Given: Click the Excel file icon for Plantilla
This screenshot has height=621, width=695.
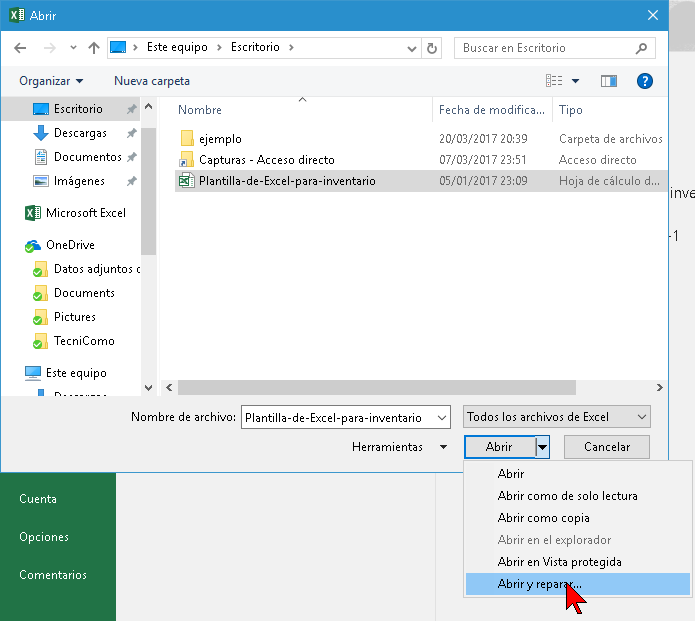Looking at the screenshot, I should point(187,180).
